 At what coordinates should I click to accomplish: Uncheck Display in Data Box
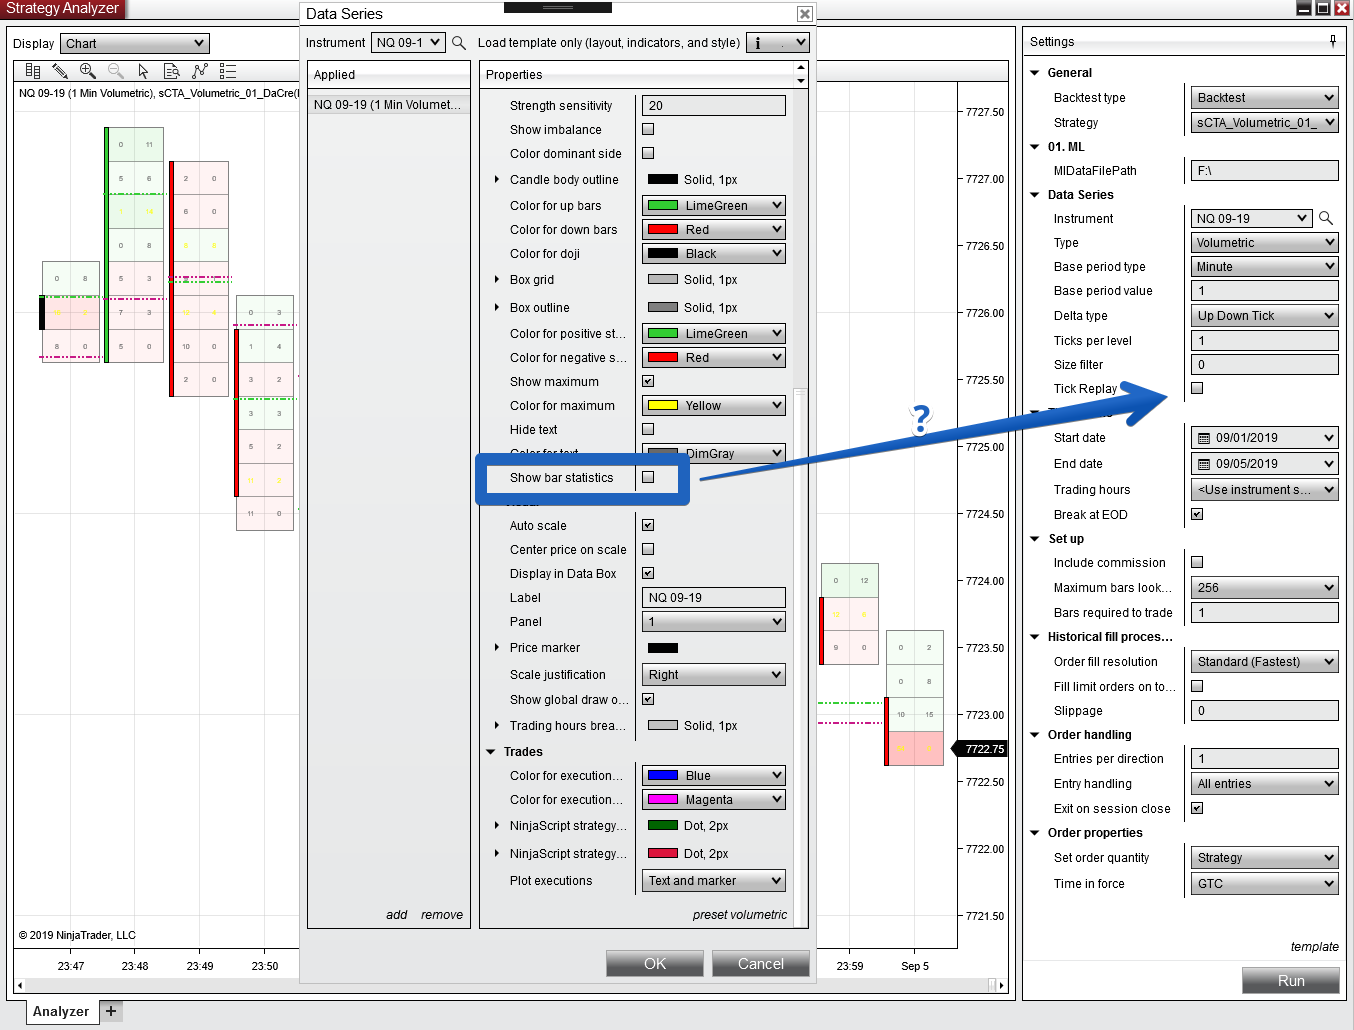pos(648,573)
